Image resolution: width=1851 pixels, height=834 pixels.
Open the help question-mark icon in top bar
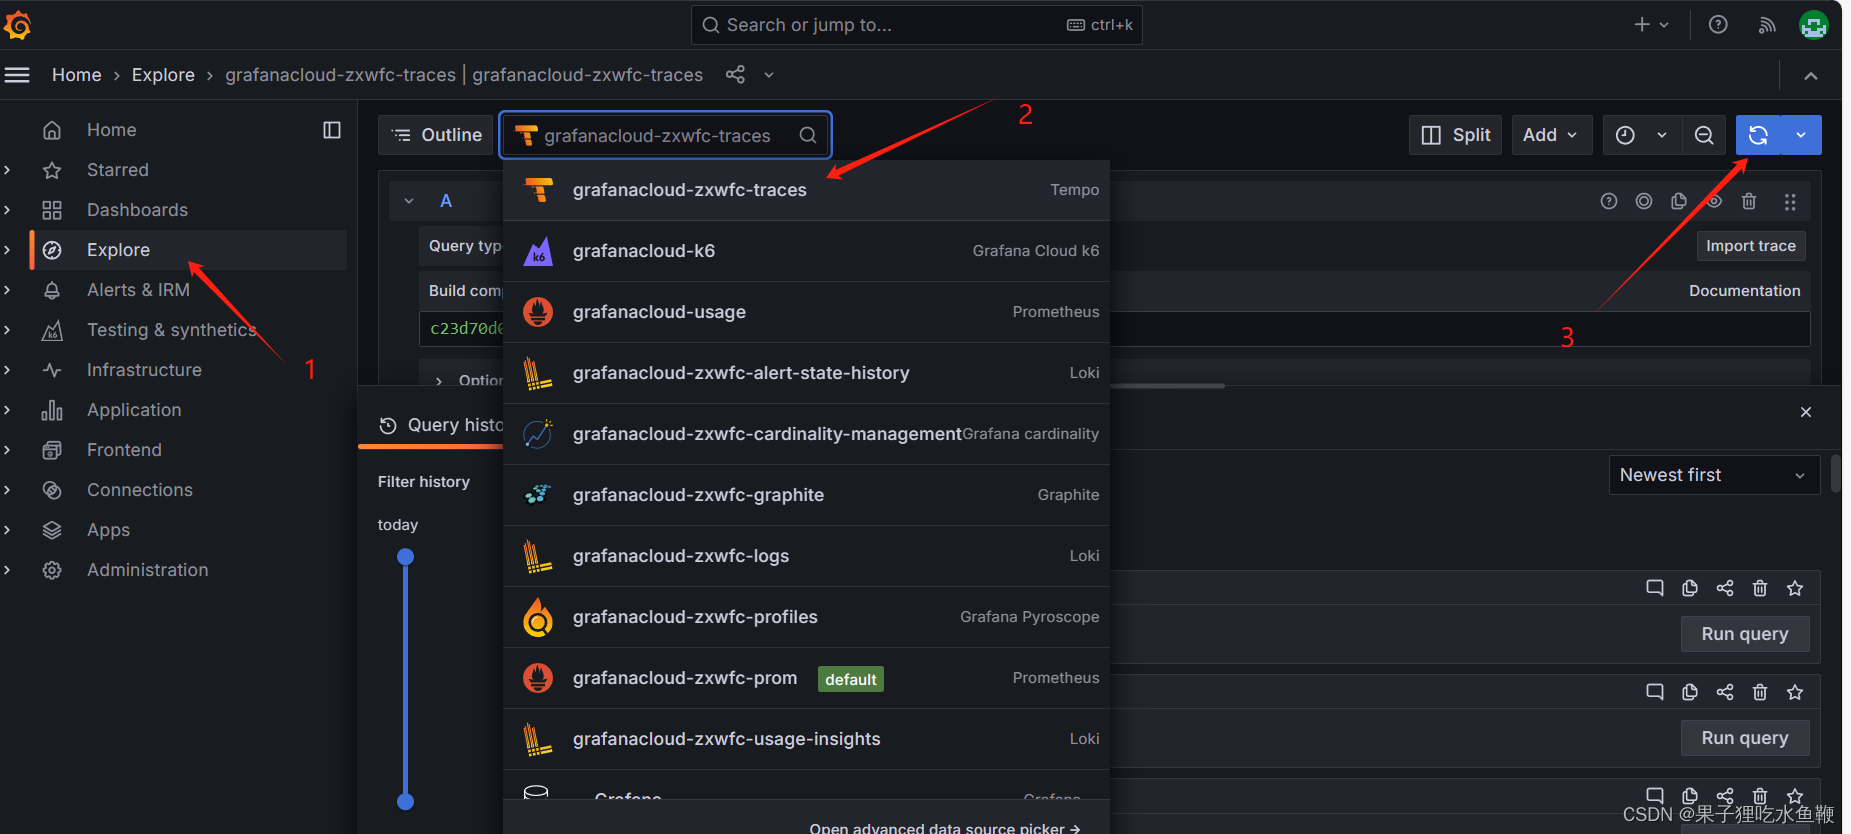1718,25
